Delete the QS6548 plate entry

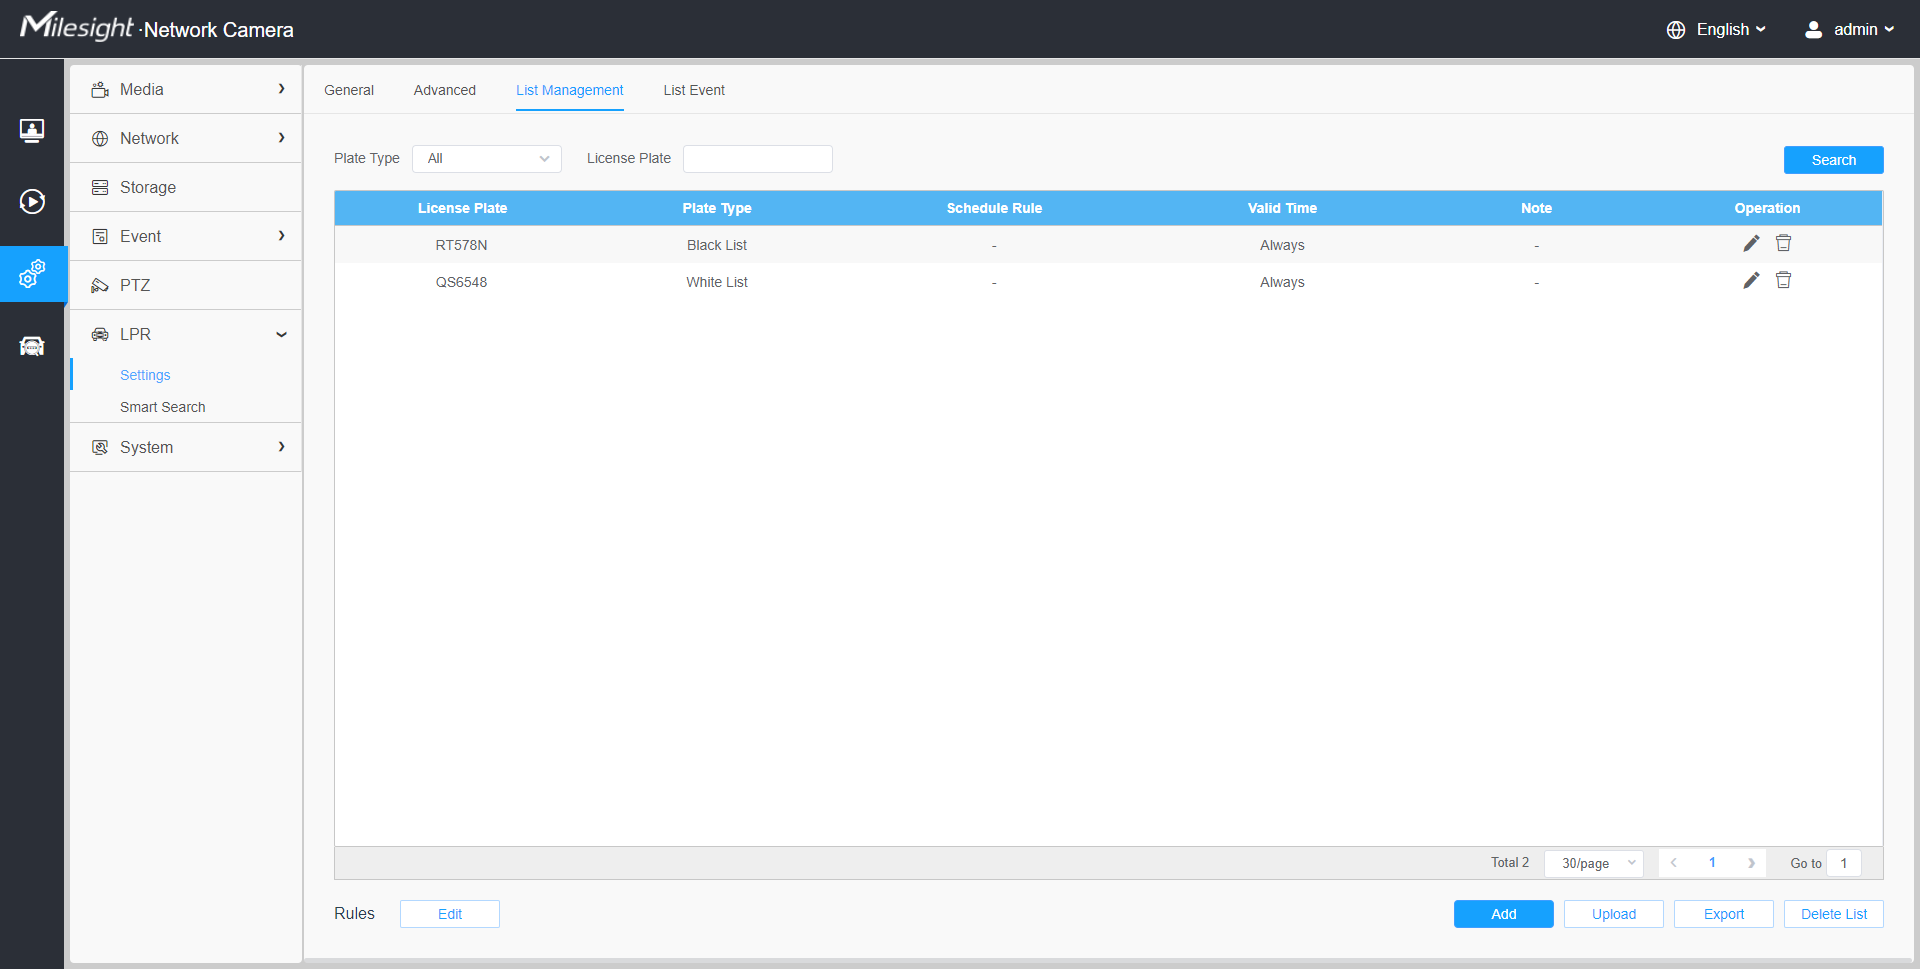coord(1783,281)
